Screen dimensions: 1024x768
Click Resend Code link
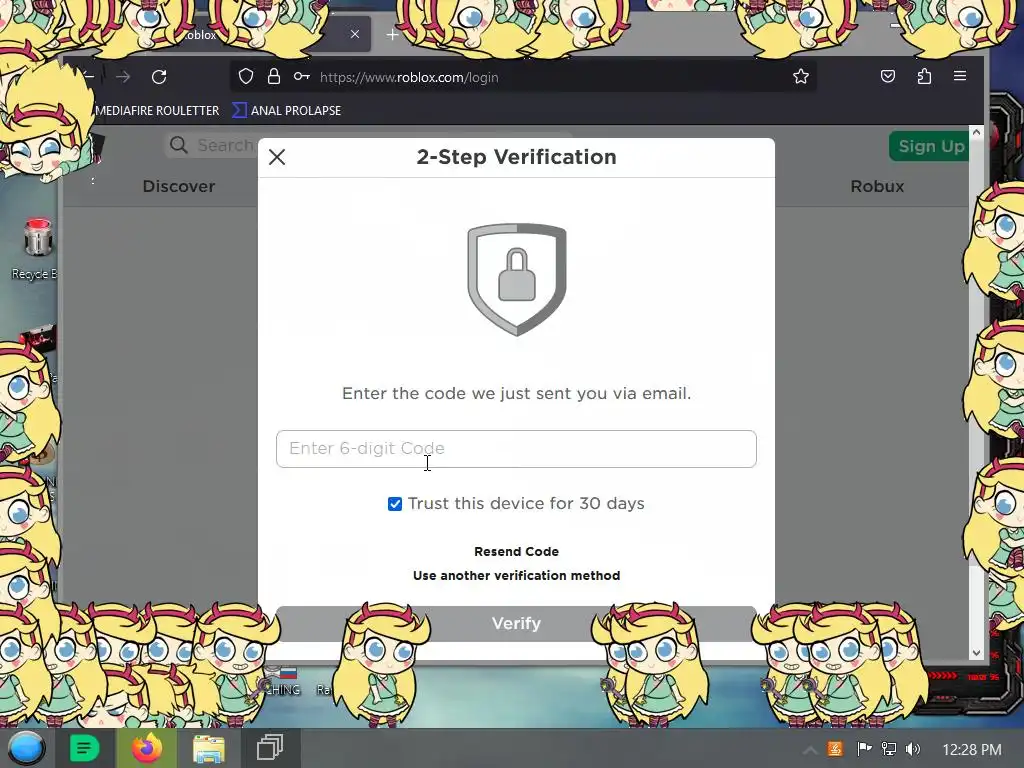(x=516, y=551)
